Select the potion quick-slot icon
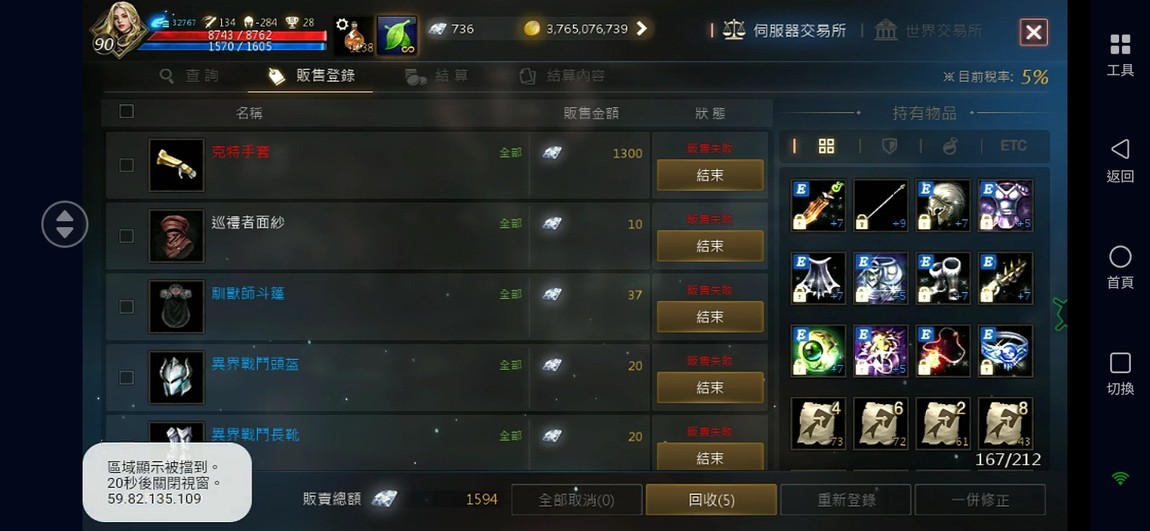The width and height of the screenshot is (1150, 531). (x=354, y=36)
